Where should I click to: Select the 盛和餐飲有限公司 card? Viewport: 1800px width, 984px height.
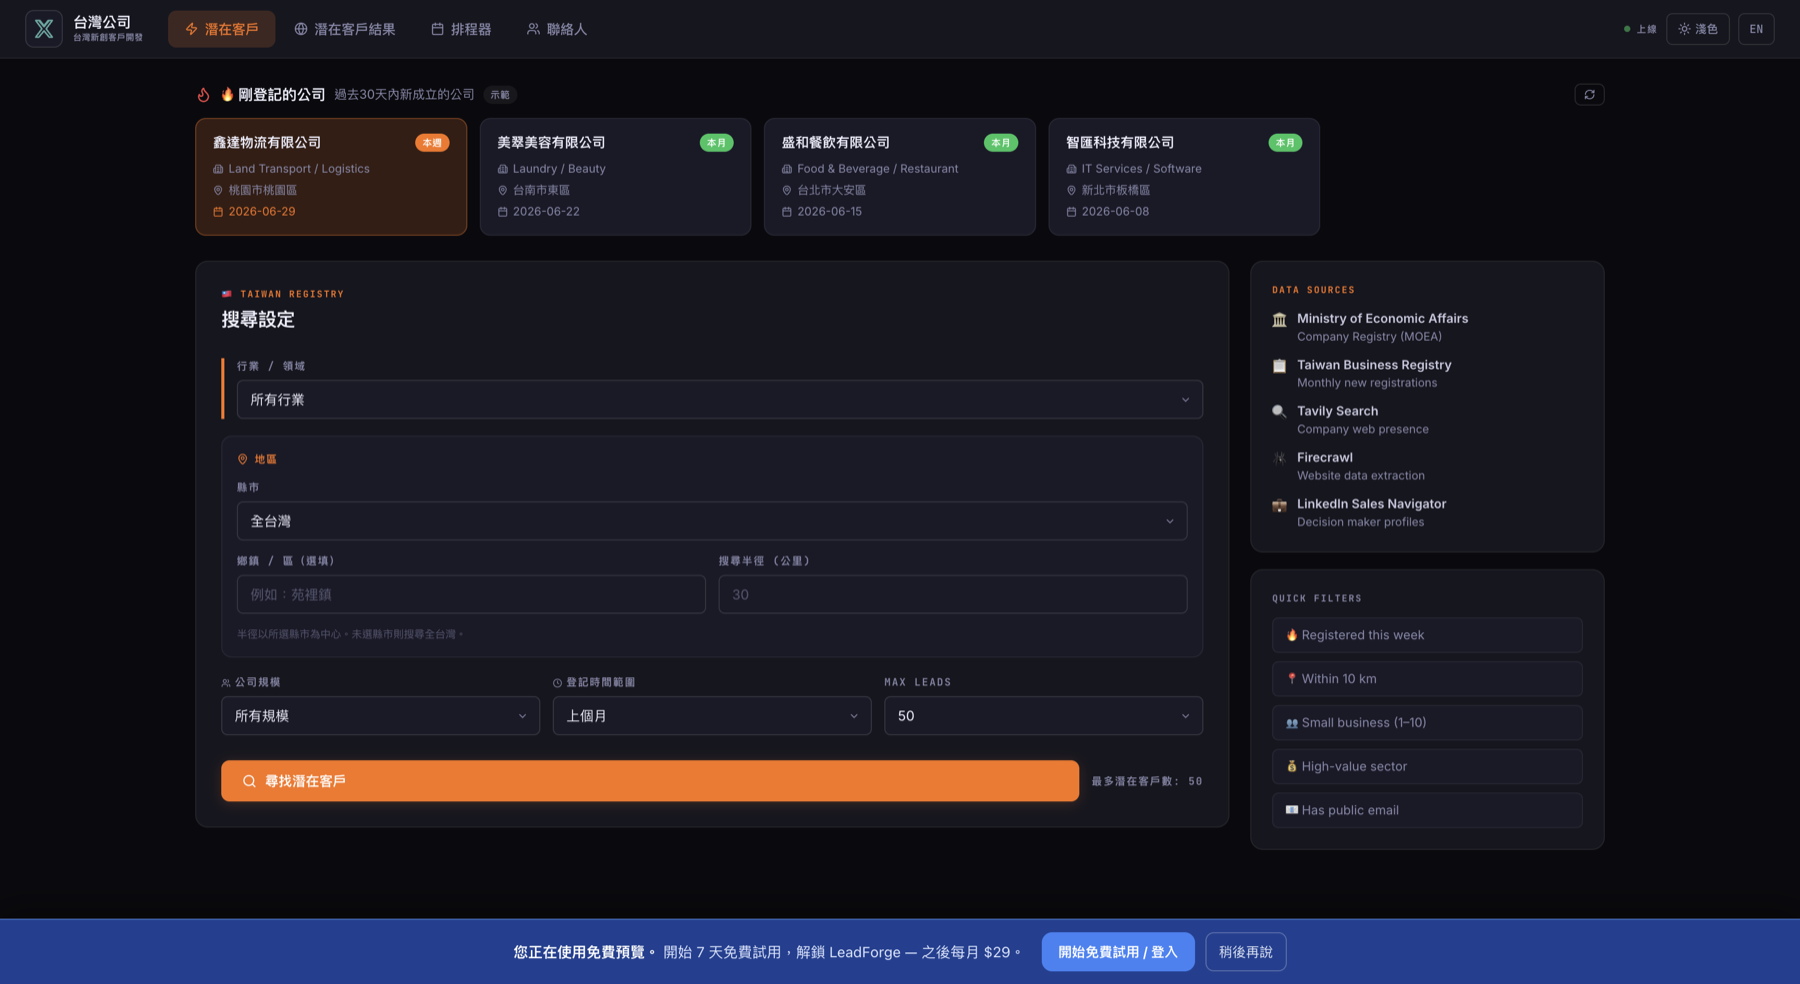point(899,177)
